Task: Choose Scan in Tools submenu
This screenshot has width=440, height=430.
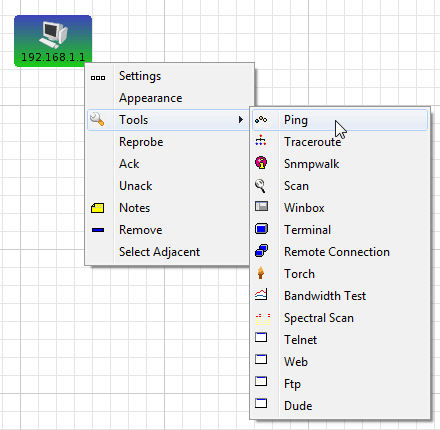Action: coord(339,186)
